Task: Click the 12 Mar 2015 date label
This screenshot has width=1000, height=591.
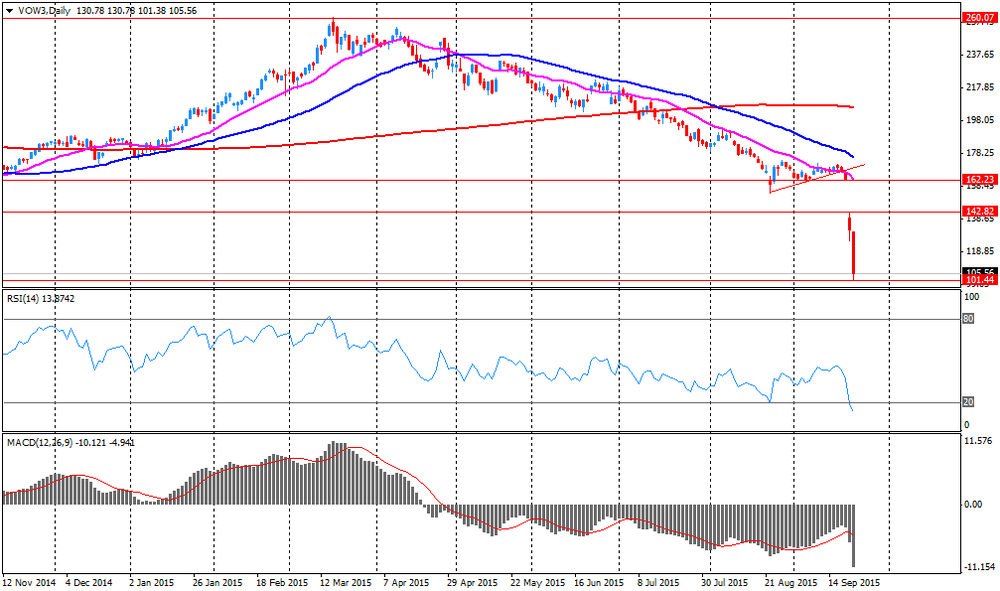Action: point(346,583)
